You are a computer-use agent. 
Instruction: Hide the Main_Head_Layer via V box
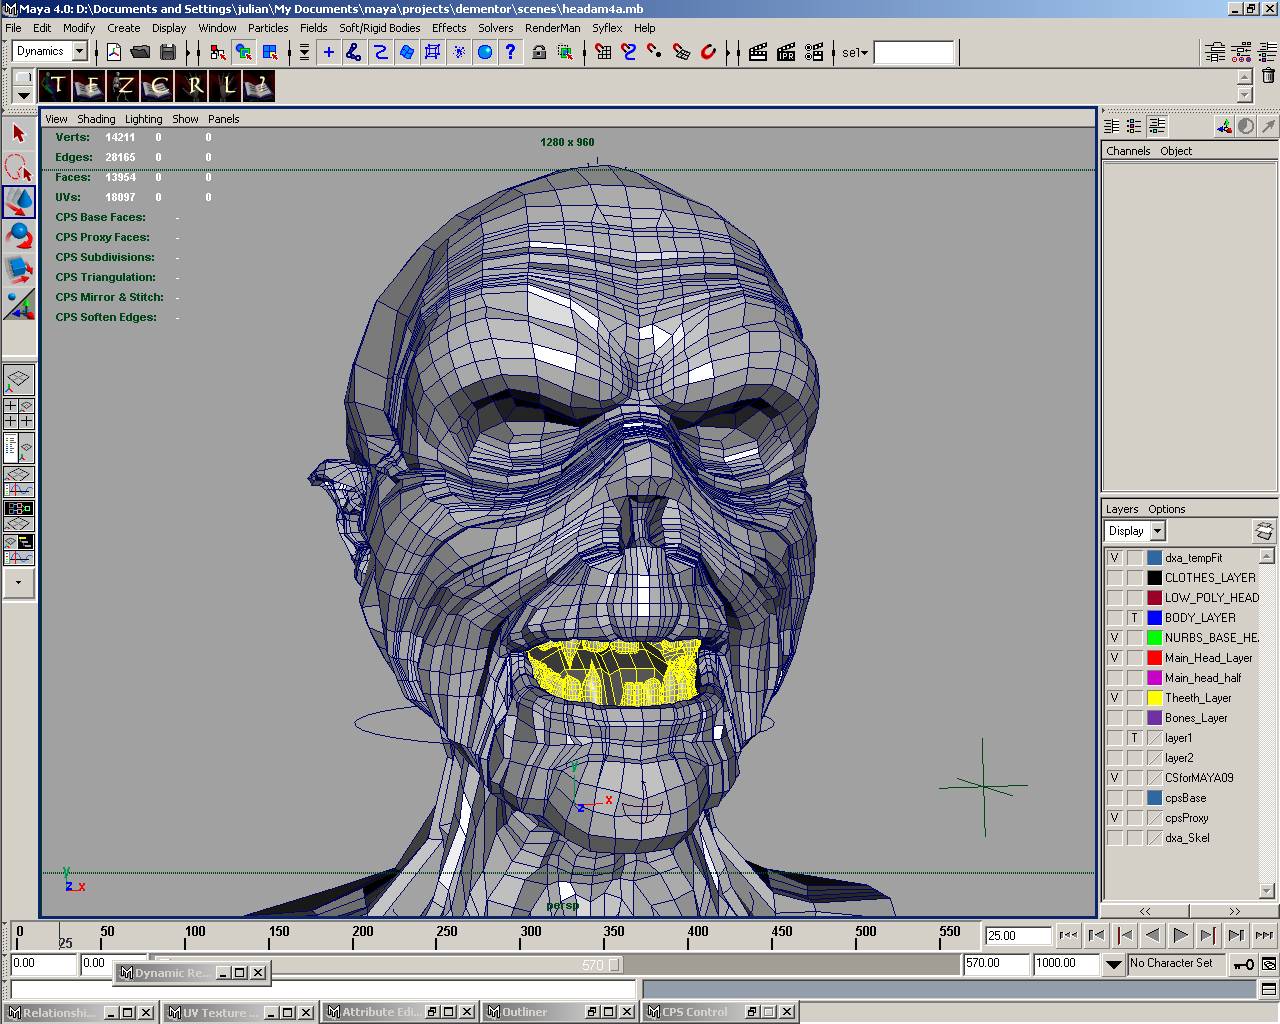1114,658
